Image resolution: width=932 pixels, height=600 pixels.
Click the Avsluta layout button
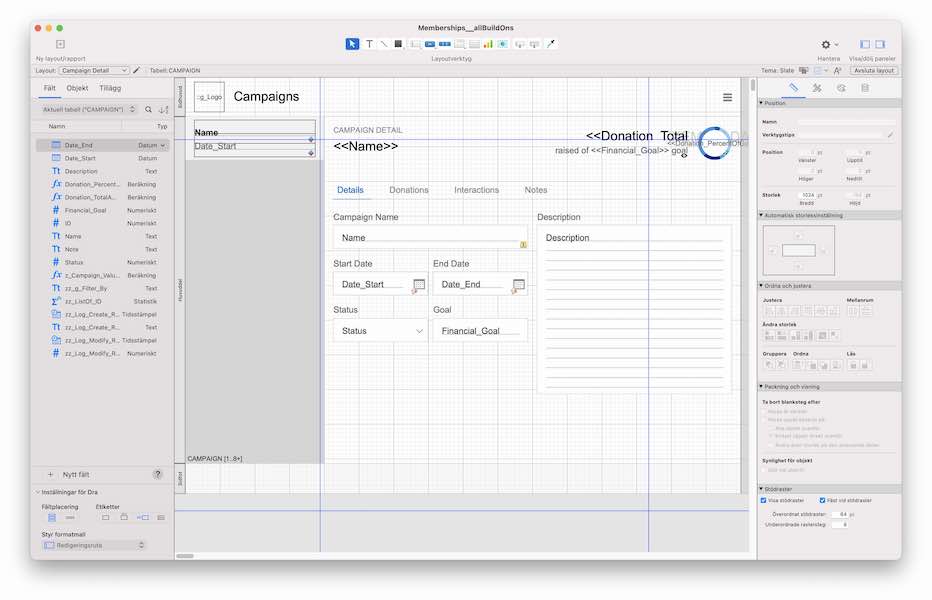(874, 71)
